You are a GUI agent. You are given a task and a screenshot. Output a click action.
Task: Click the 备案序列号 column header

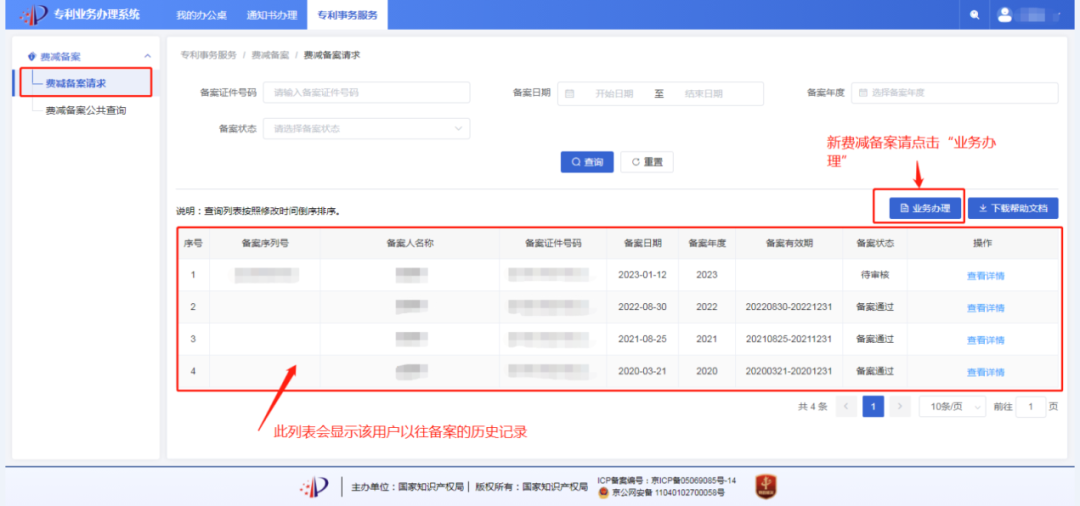click(265, 243)
